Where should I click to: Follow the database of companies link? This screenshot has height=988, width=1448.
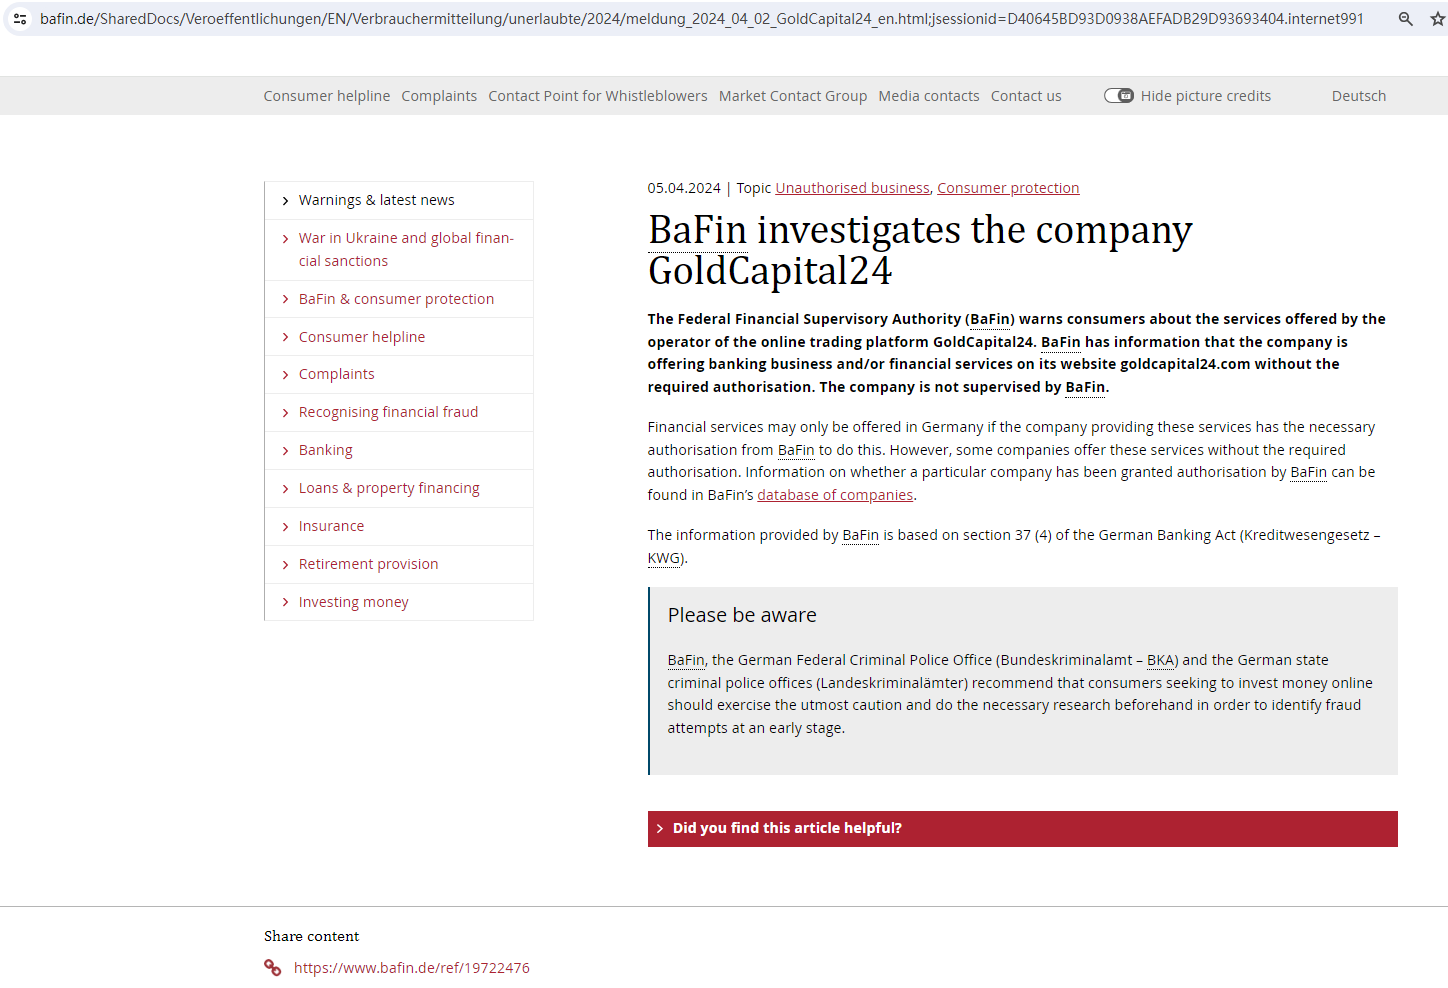[x=835, y=495]
